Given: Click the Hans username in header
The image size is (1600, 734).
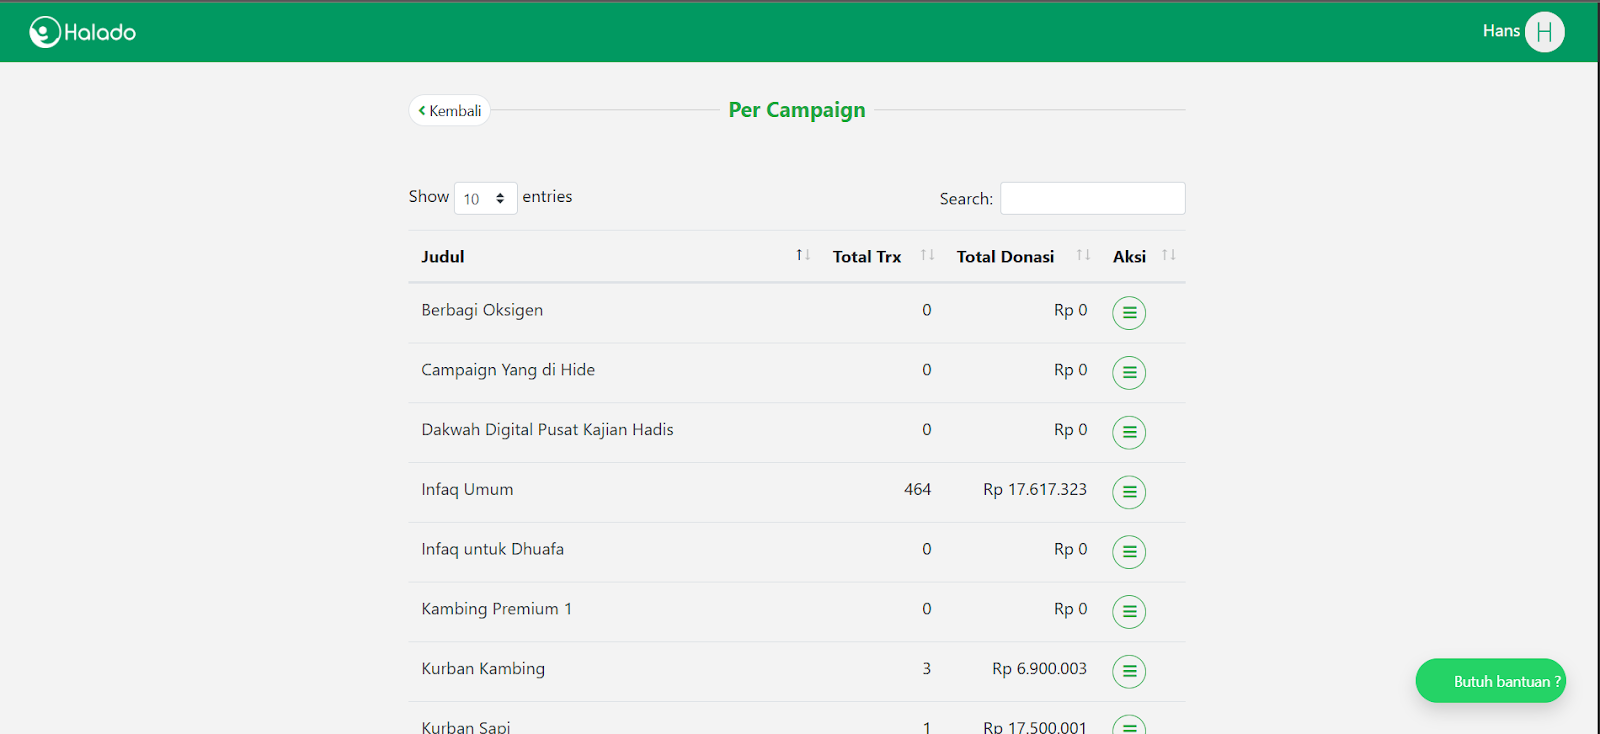Looking at the screenshot, I should [1500, 31].
